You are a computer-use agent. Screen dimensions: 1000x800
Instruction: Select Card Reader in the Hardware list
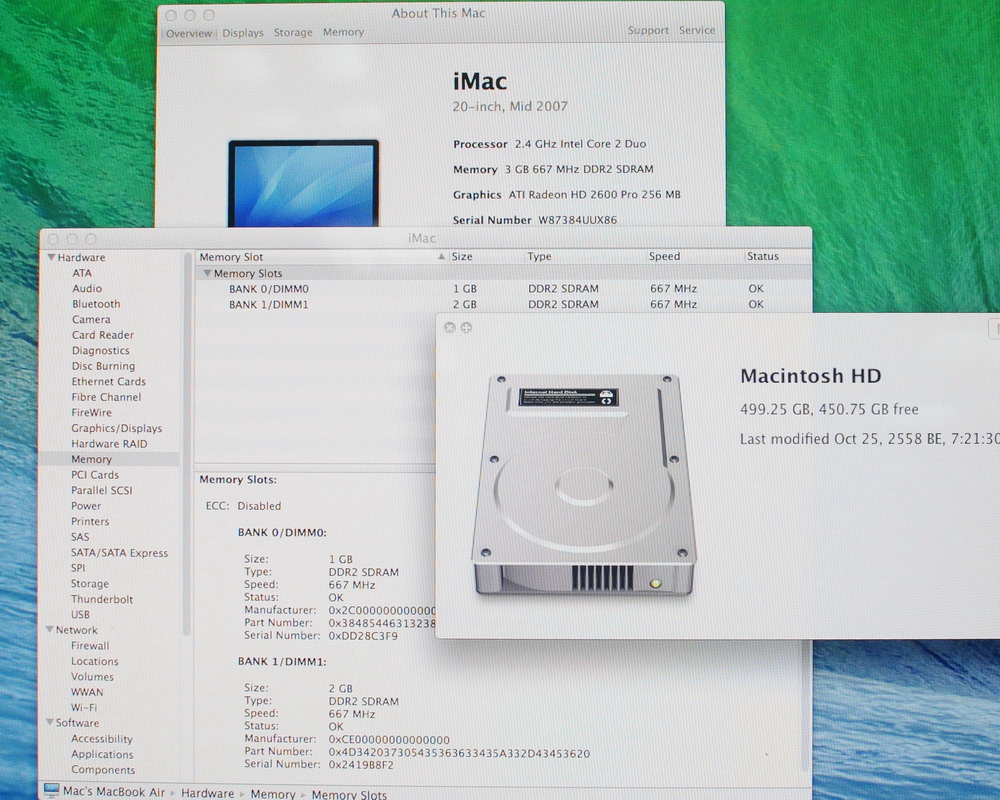(x=103, y=335)
